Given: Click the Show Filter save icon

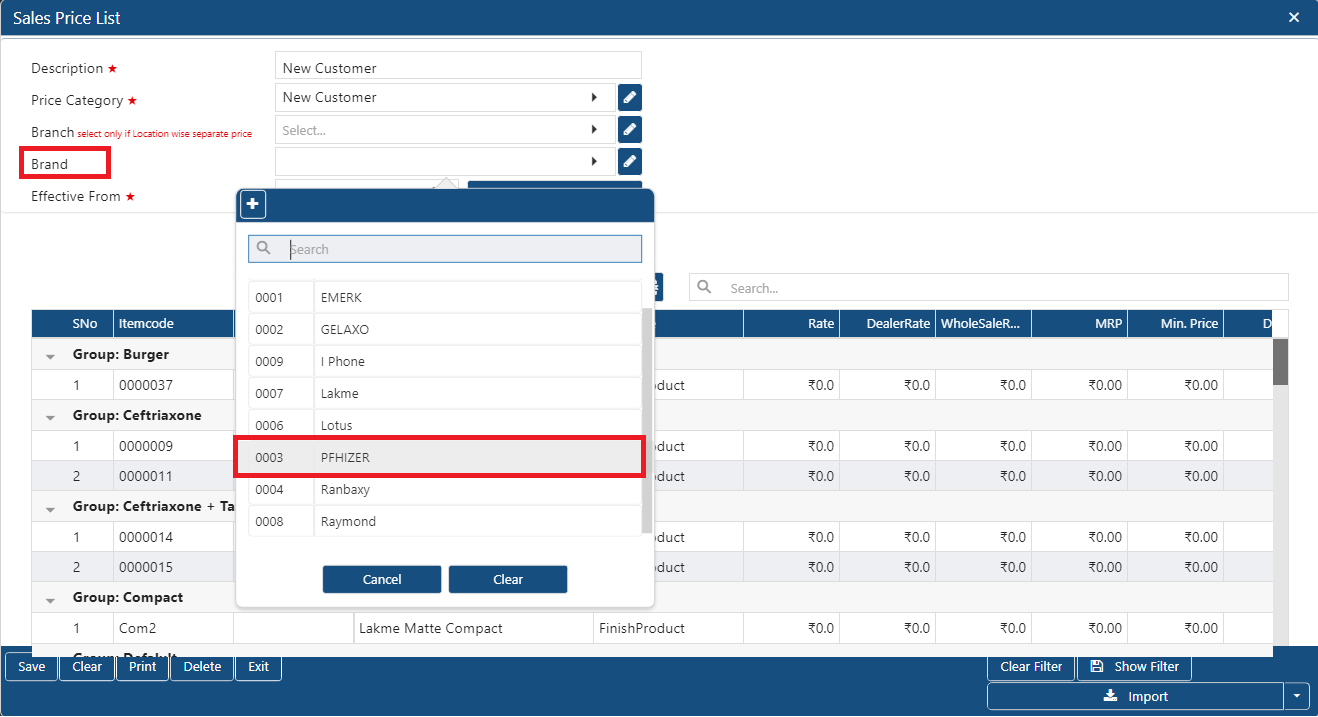Looking at the screenshot, I should point(1097,666).
